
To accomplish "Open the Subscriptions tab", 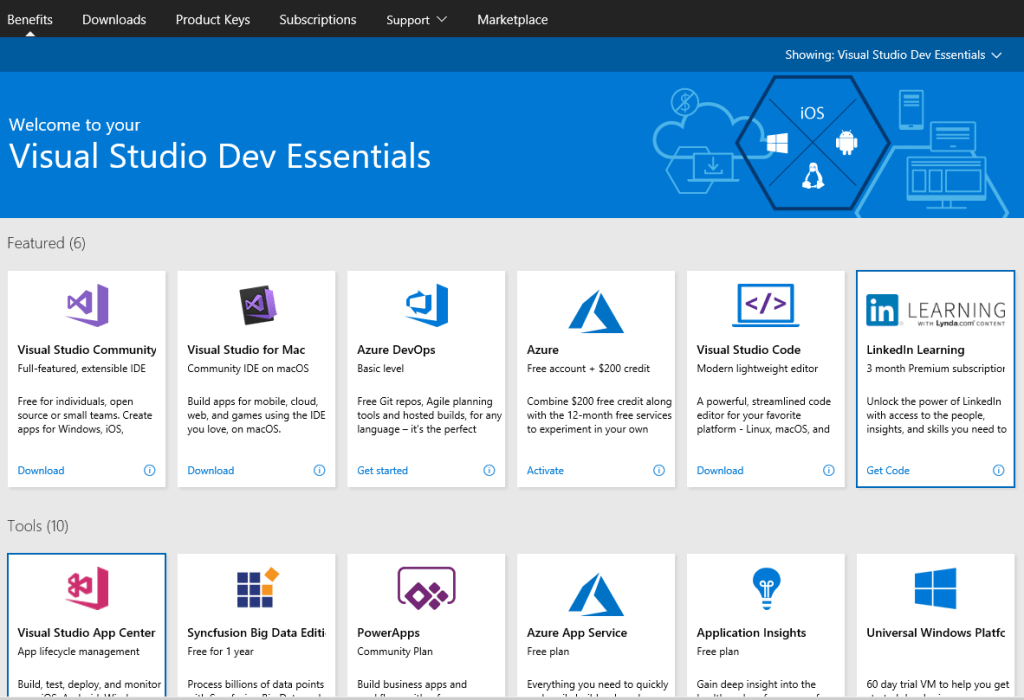I will click(318, 20).
